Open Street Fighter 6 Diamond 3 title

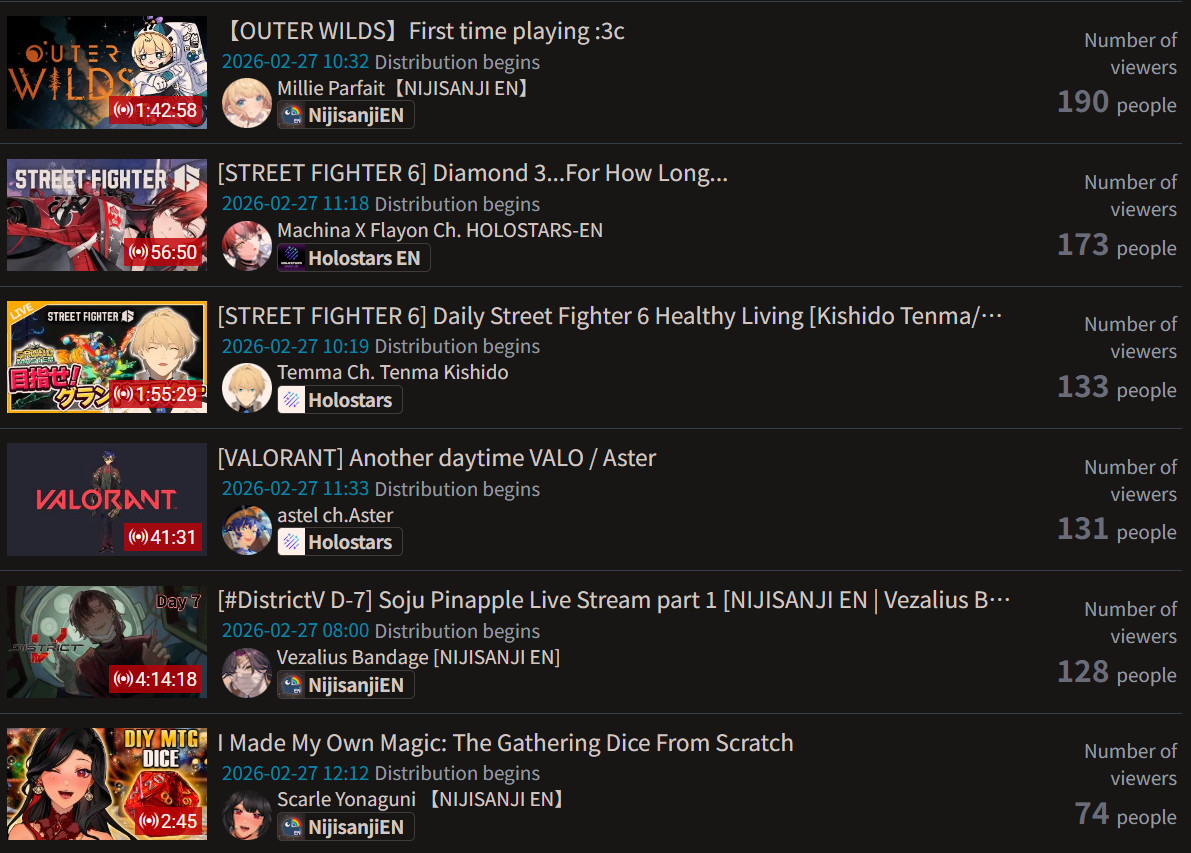[x=472, y=173]
